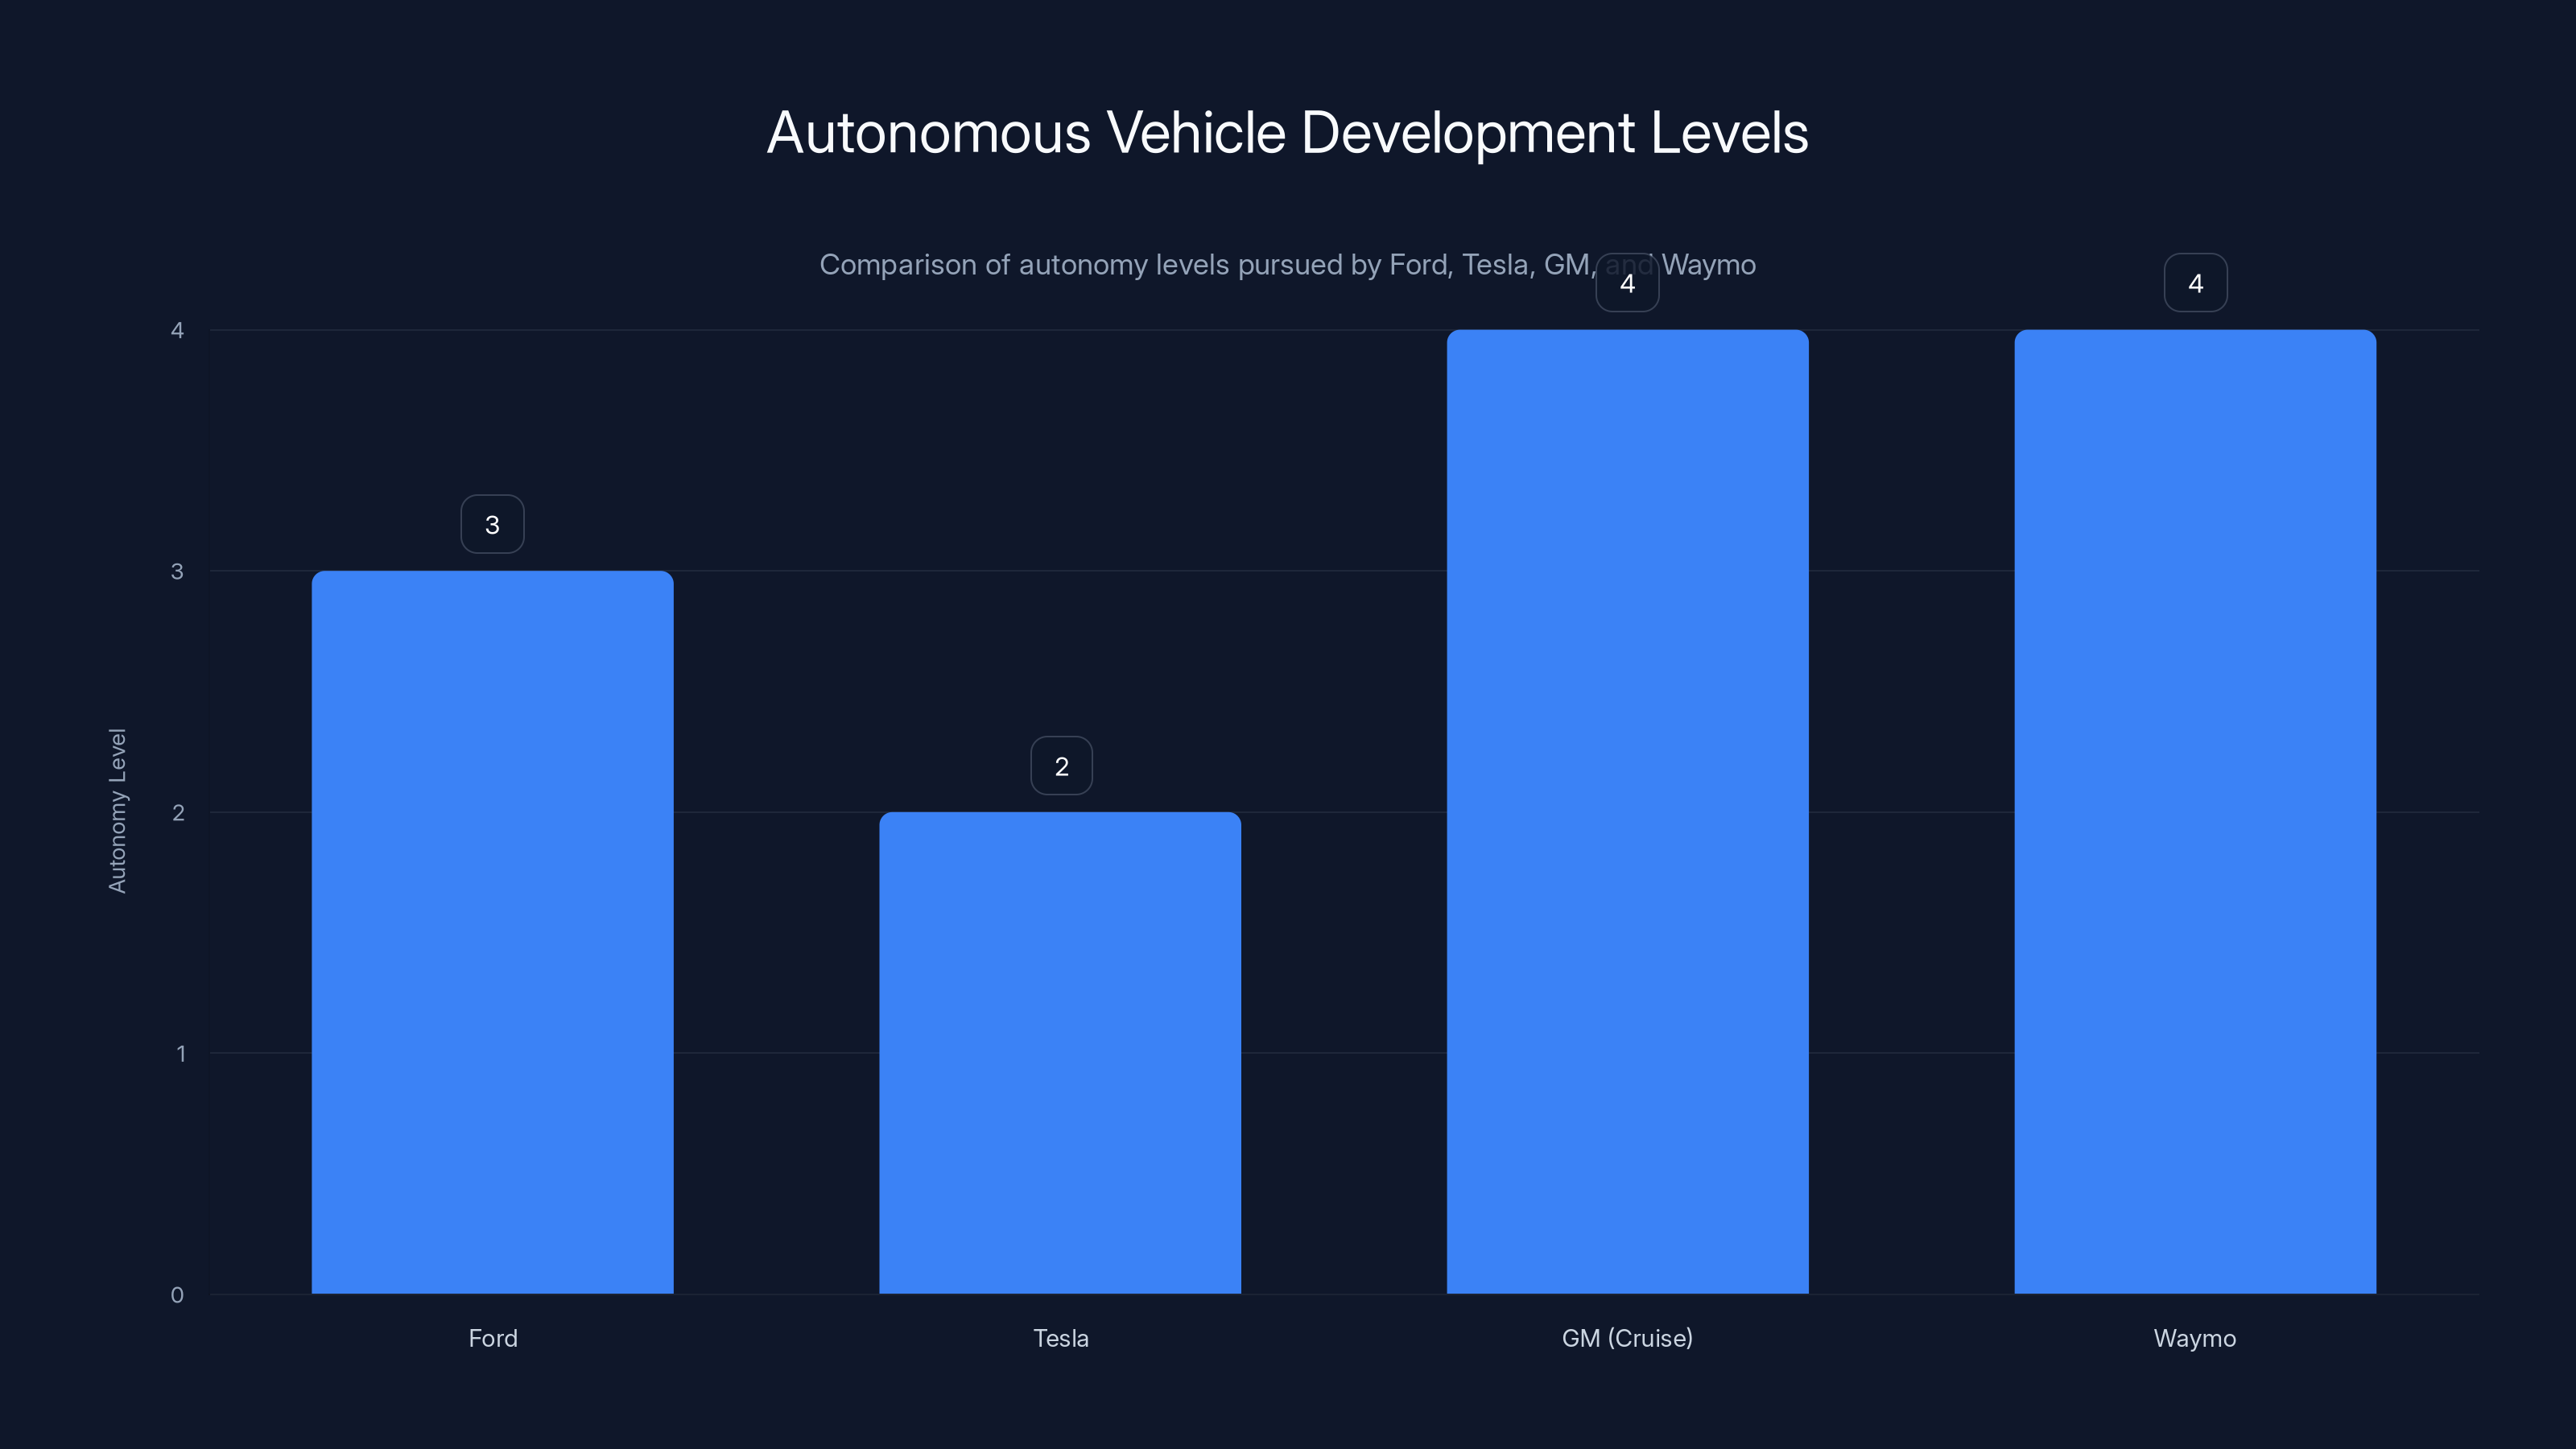Click the 'Tesla' axis label
This screenshot has height=1449, width=2576.
(1060, 1338)
